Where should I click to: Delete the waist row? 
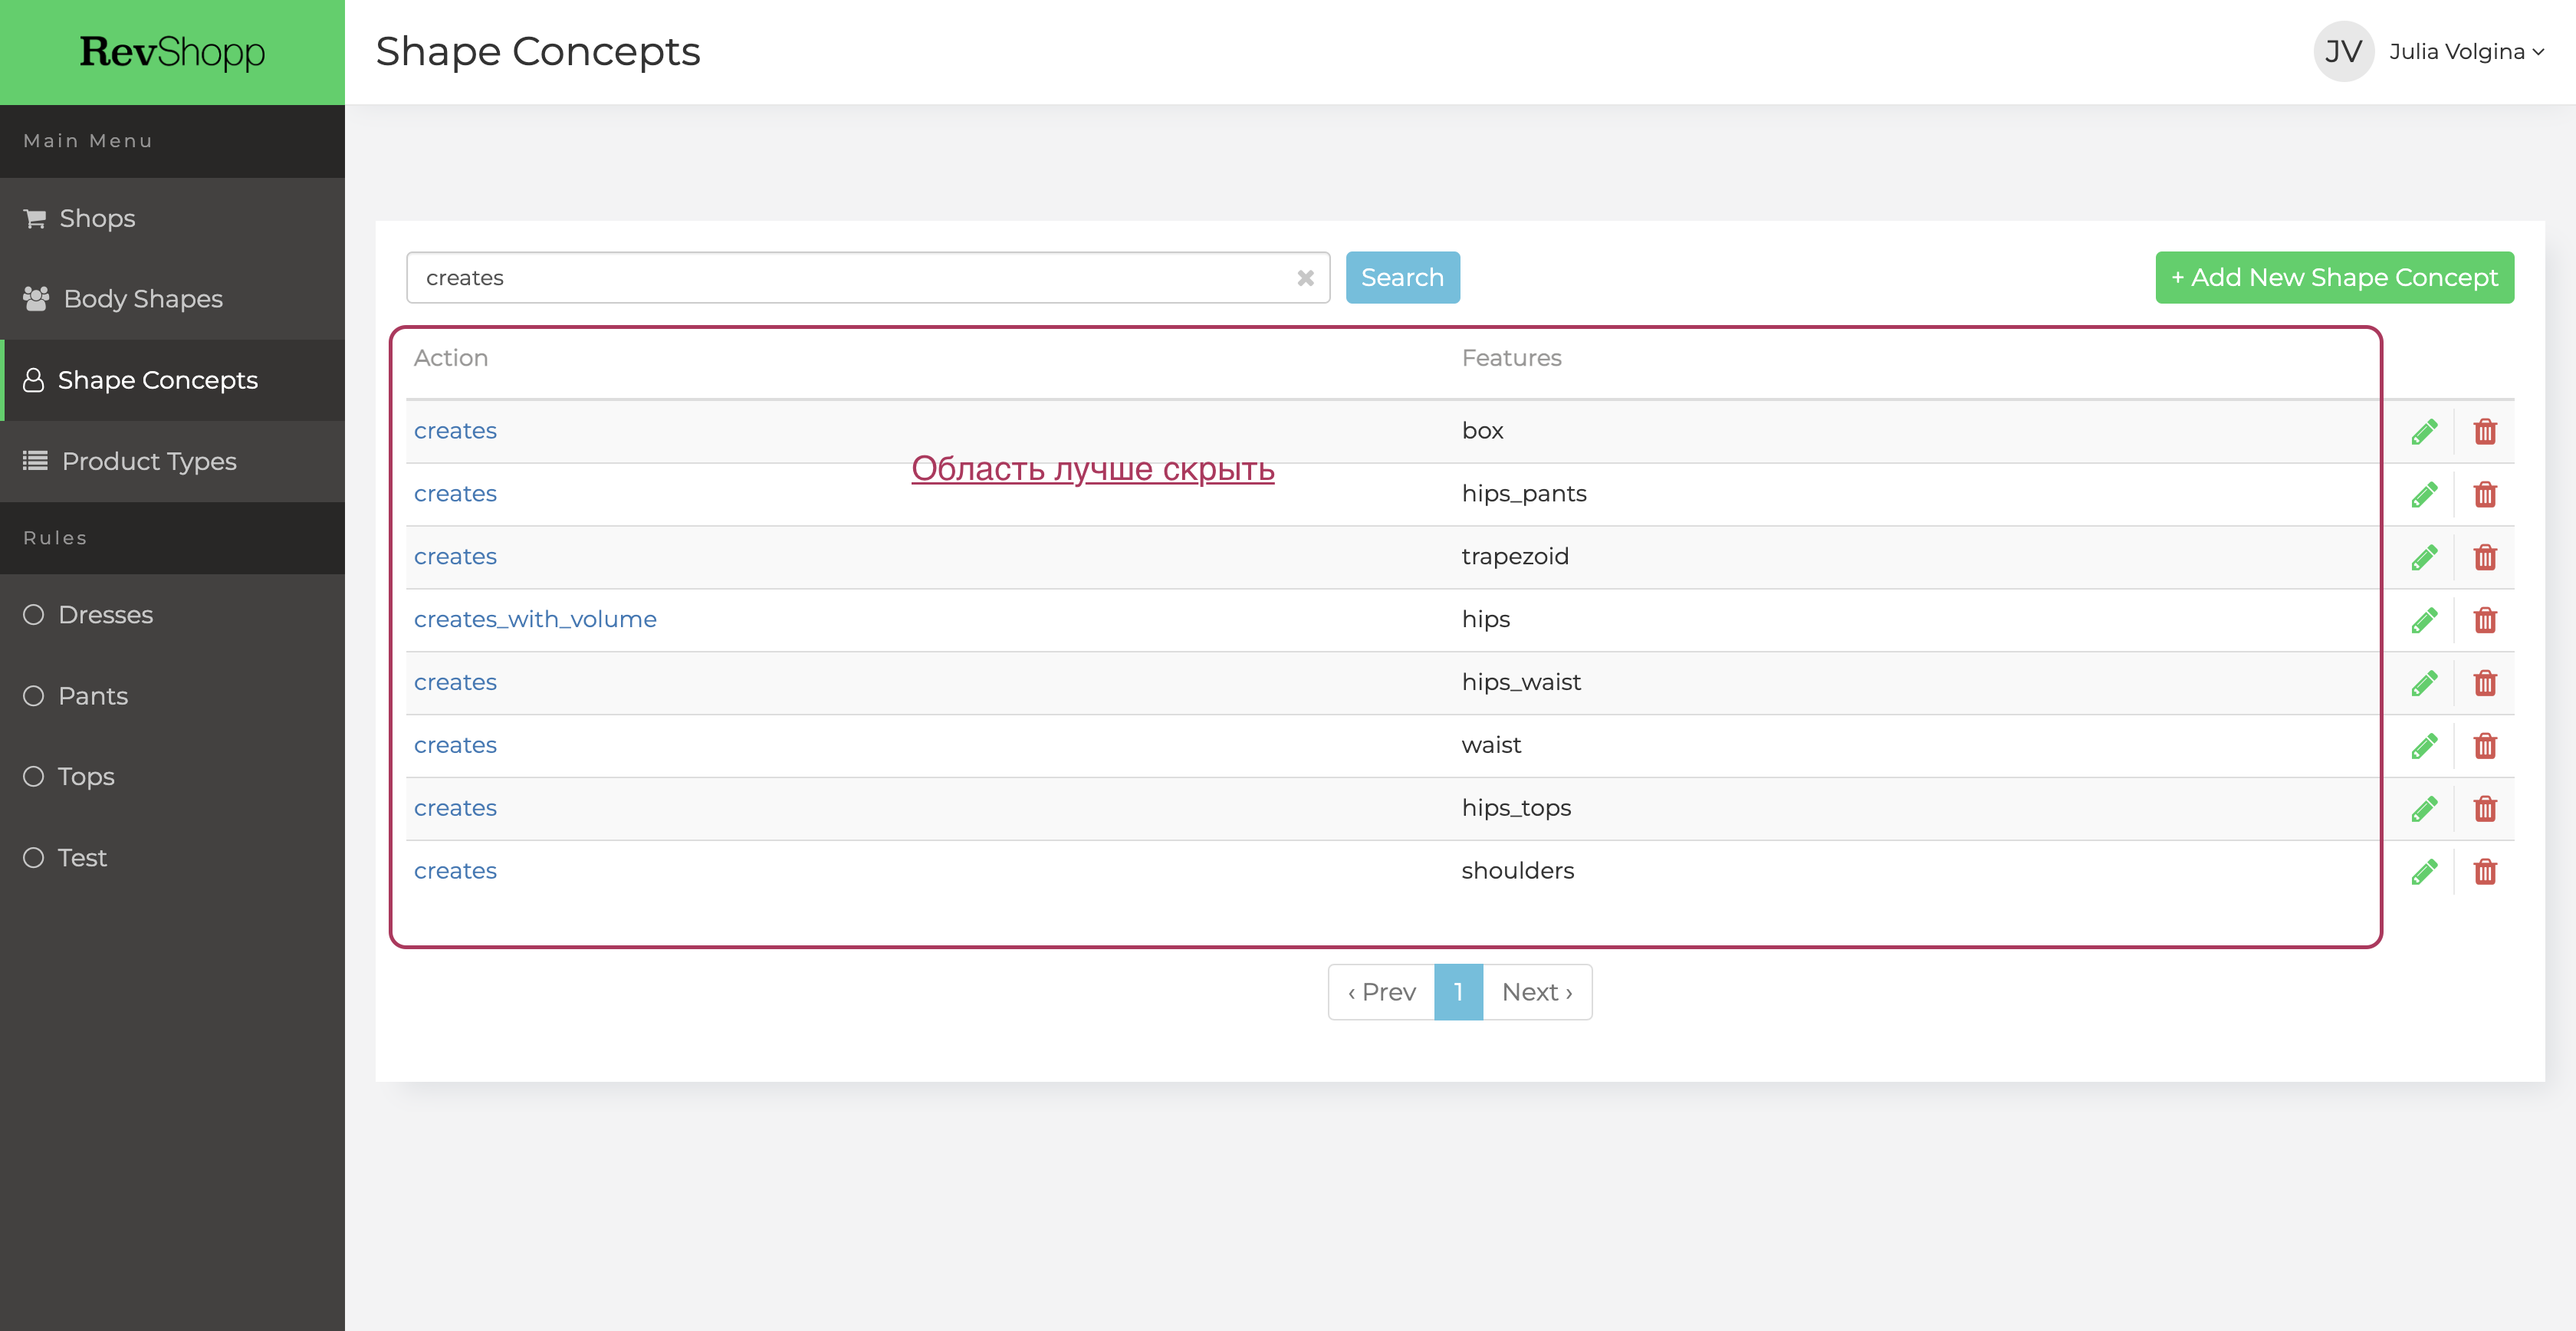(x=2485, y=746)
